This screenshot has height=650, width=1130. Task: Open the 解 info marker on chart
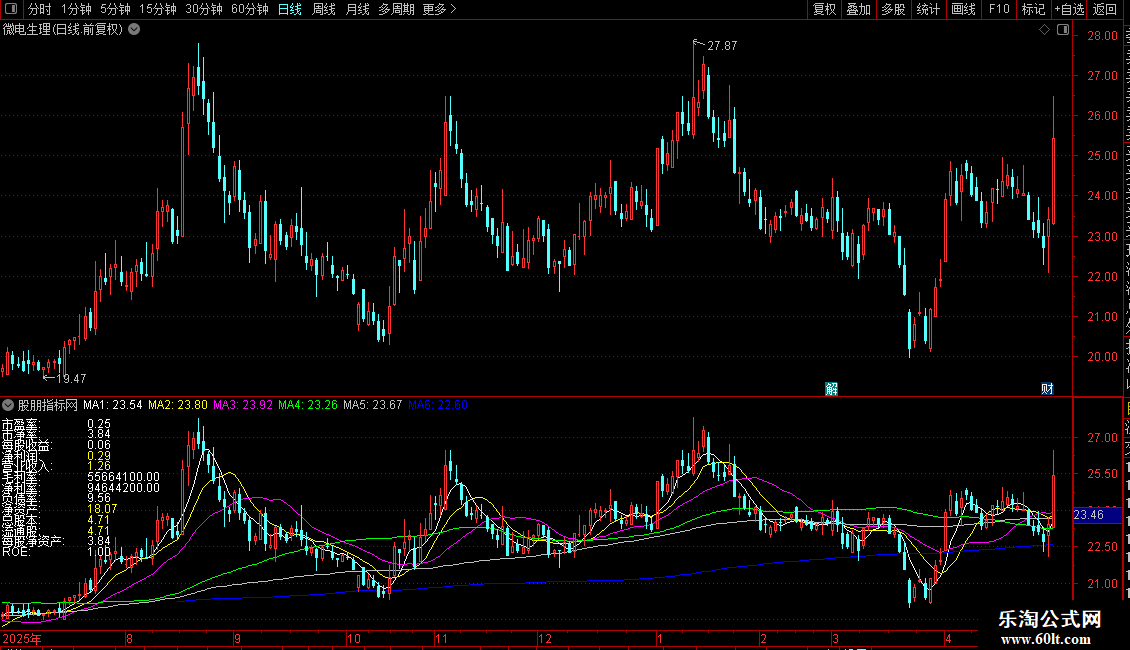click(832, 389)
